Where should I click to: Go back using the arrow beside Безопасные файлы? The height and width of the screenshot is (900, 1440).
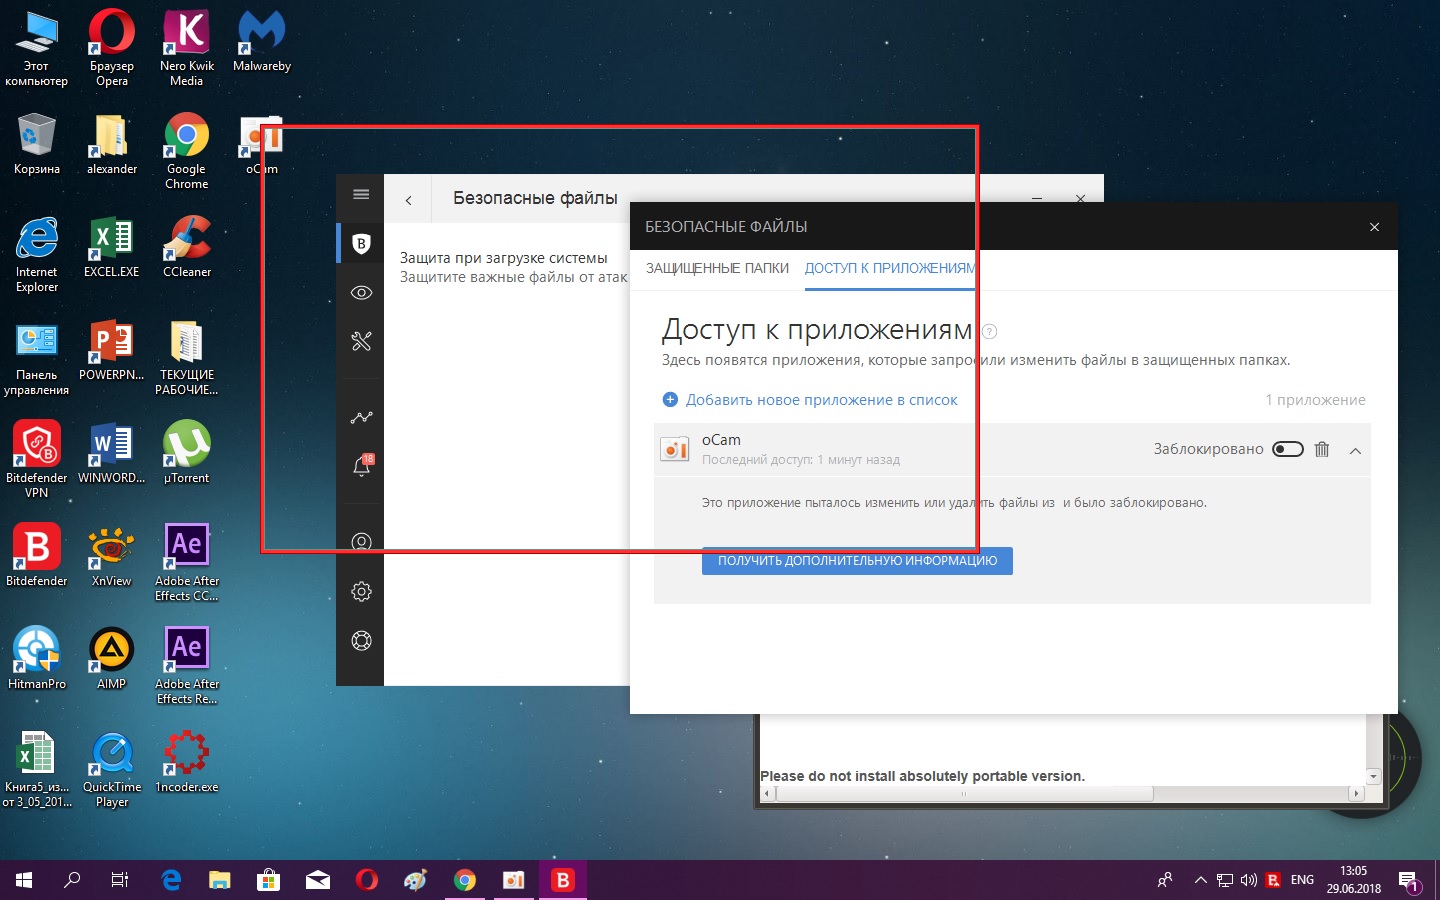[x=408, y=200]
